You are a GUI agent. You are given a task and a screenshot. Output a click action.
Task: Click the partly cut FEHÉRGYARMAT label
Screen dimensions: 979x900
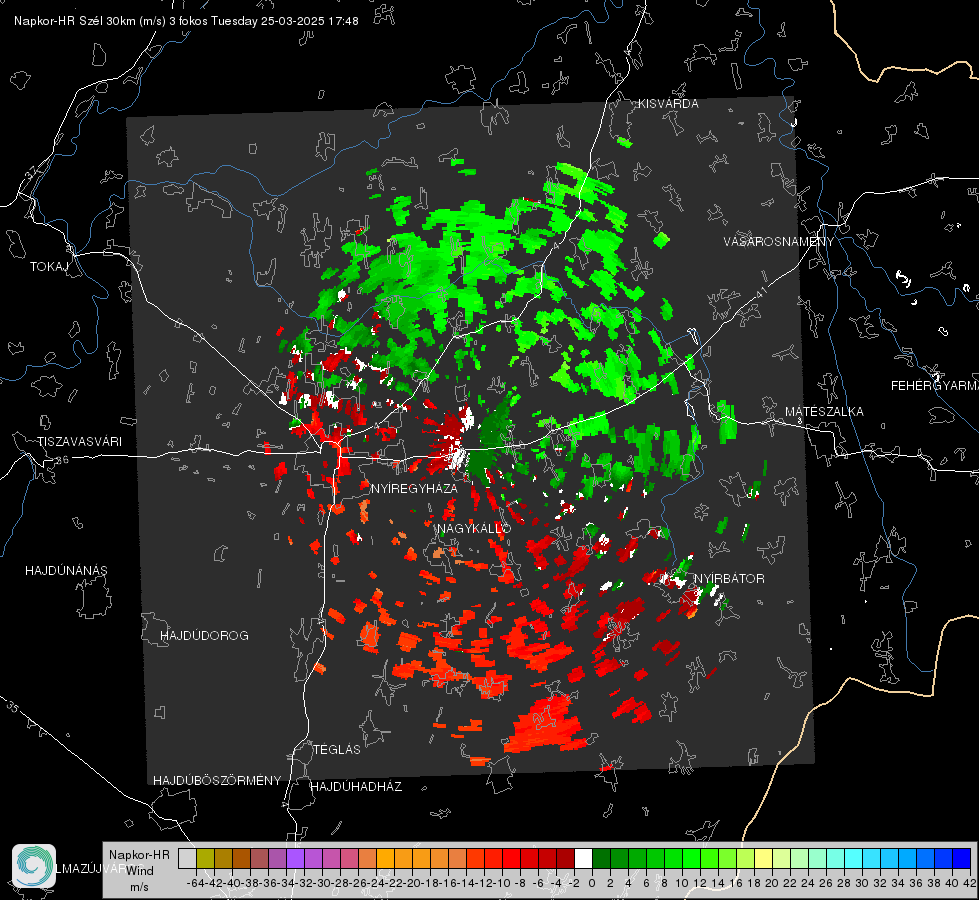pyautogui.click(x=934, y=386)
